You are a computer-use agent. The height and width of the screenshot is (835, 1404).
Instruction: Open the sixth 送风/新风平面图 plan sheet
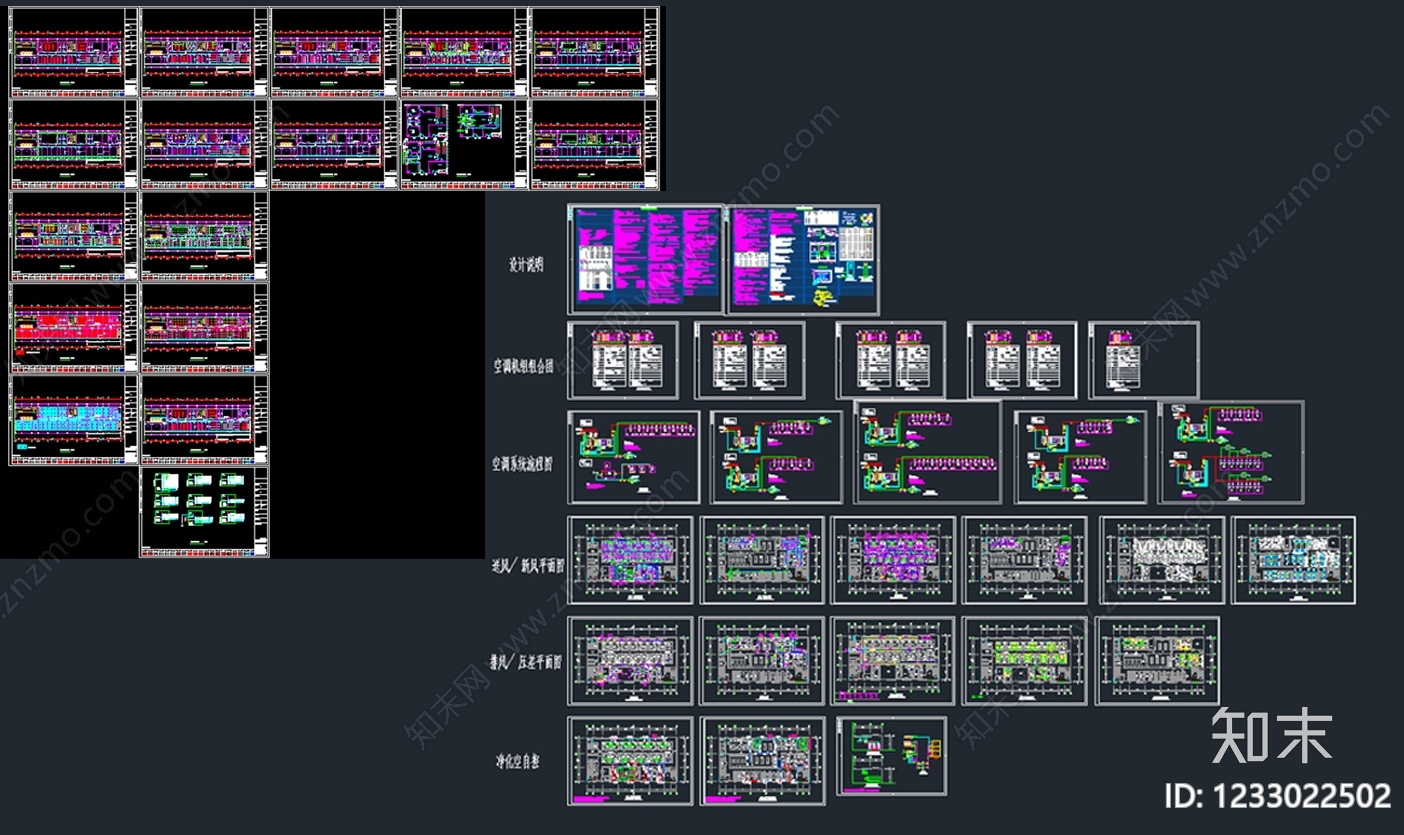(1294, 560)
